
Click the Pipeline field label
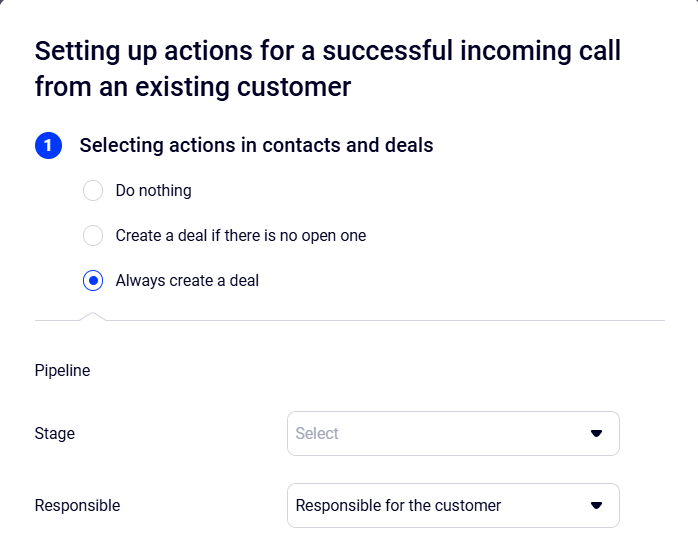pos(62,371)
